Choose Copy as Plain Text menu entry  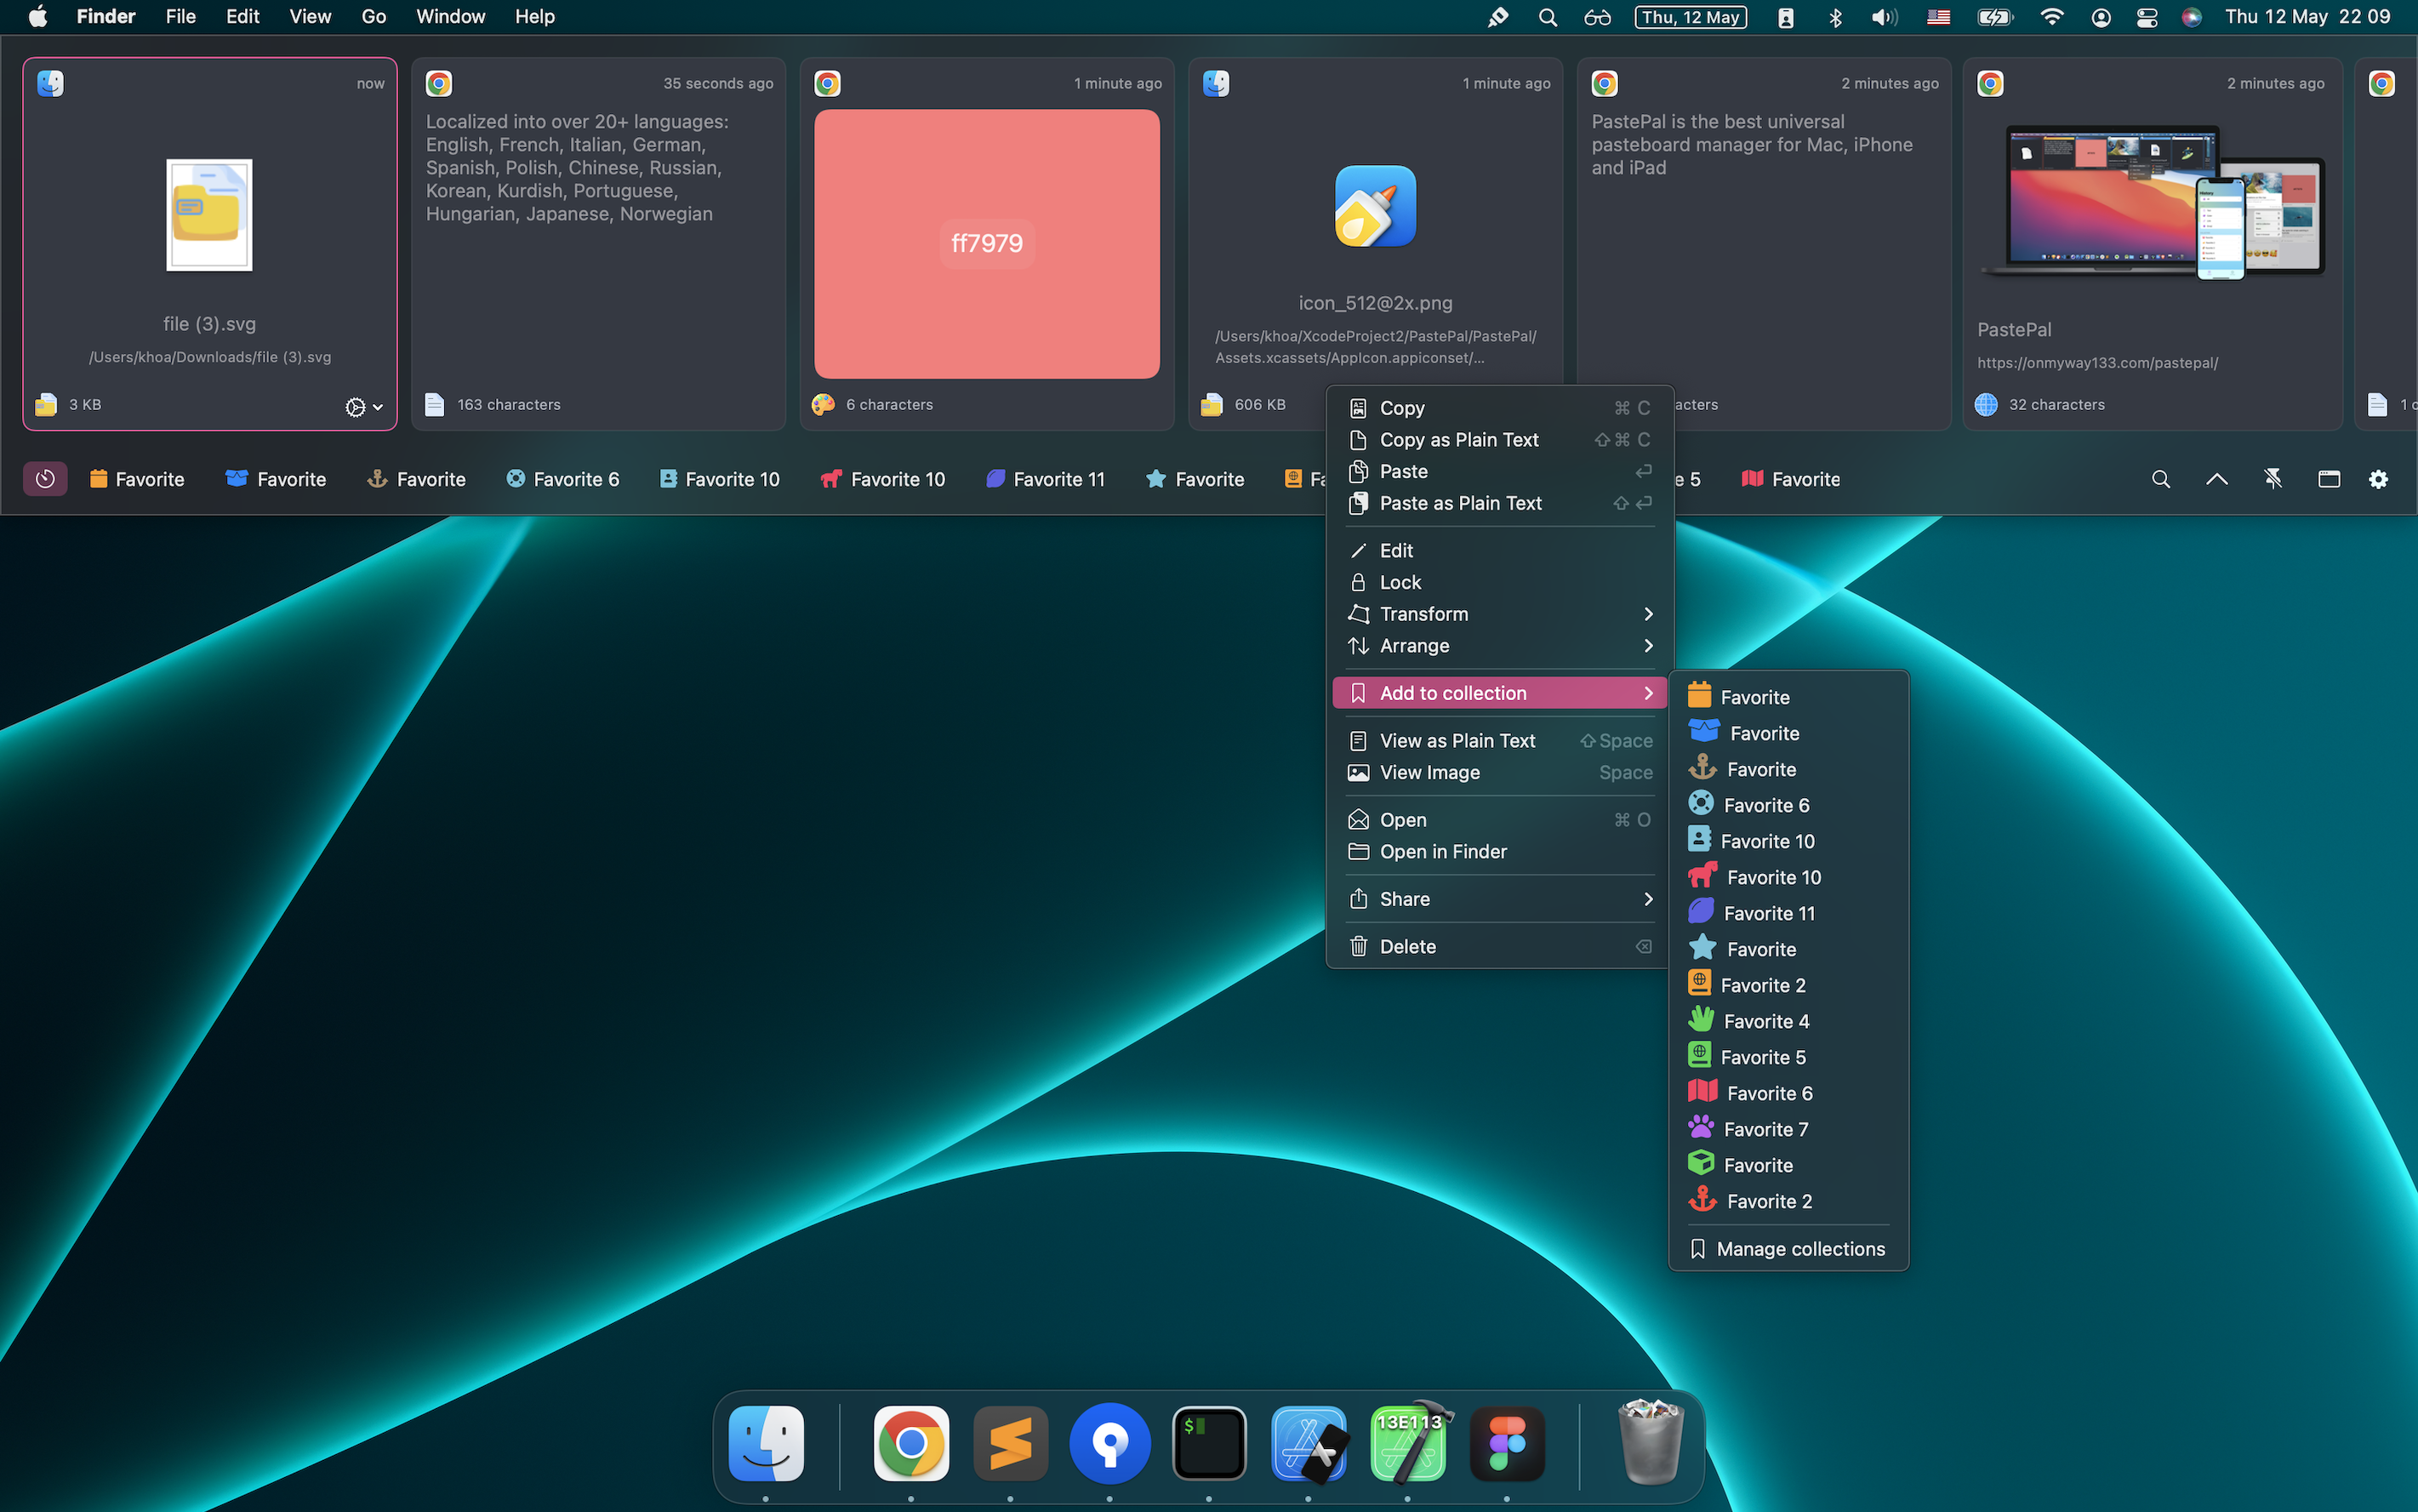[1458, 440]
